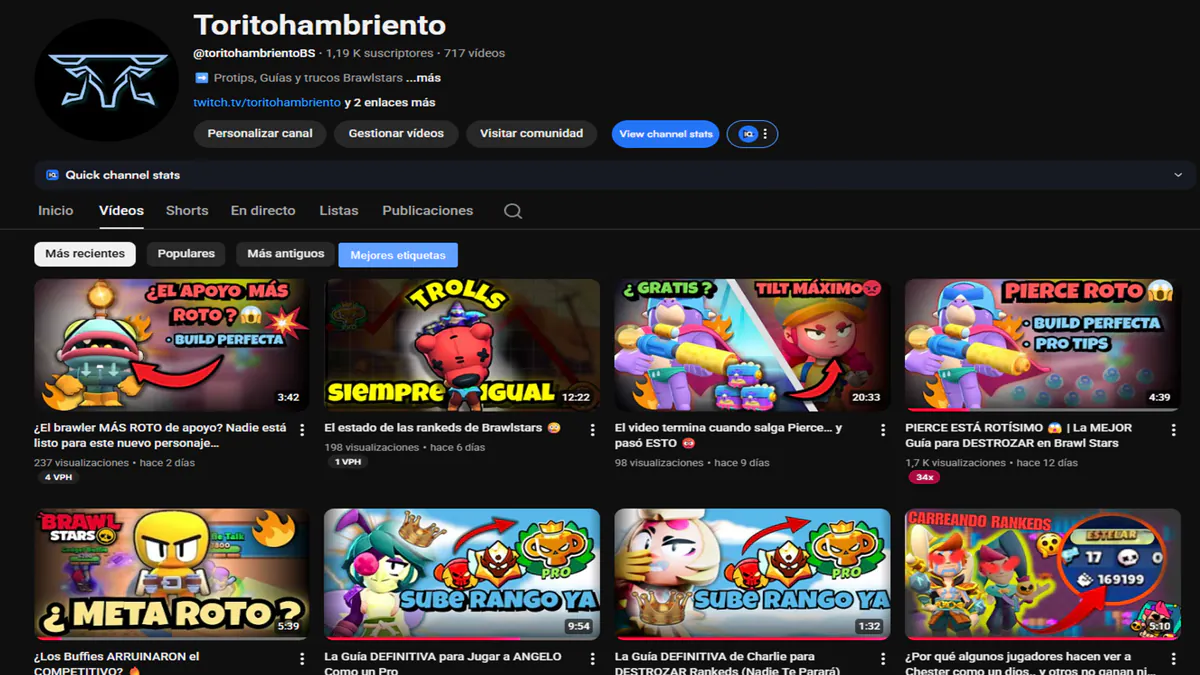Image resolution: width=1200 pixels, height=675 pixels.
Task: Expand channel description with '...más'
Action: (423, 78)
